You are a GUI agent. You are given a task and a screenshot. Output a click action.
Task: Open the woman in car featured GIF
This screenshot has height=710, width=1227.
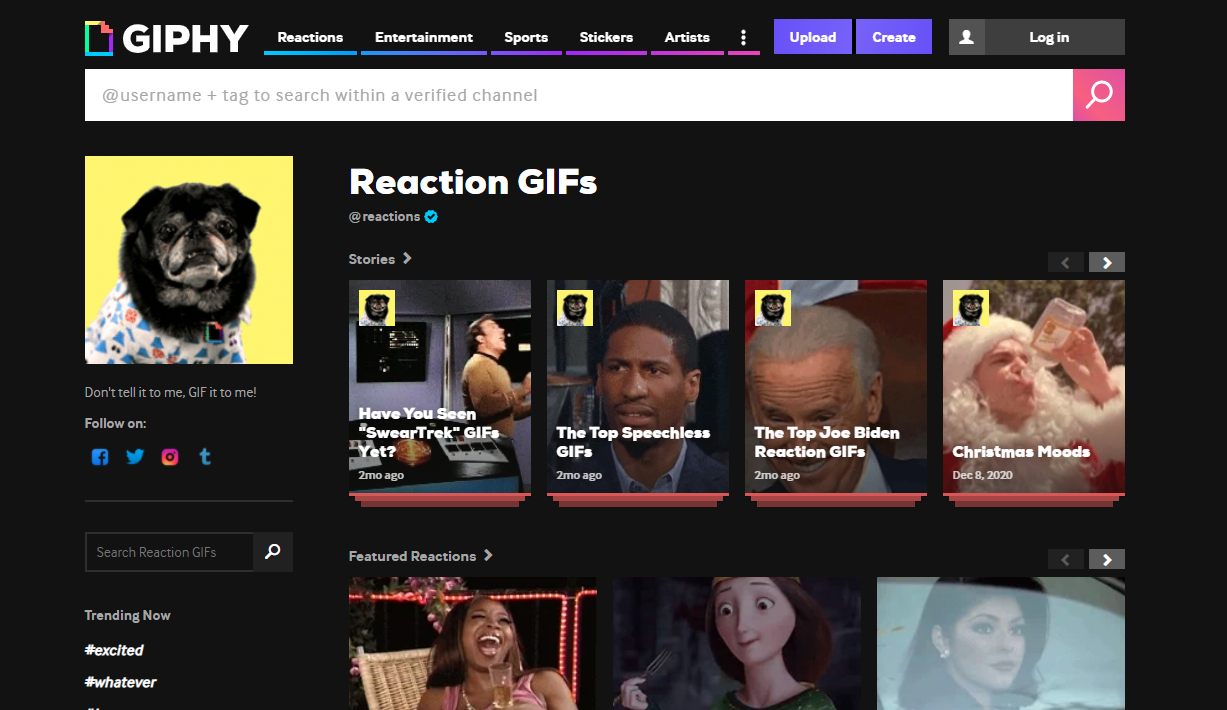click(x=1001, y=643)
